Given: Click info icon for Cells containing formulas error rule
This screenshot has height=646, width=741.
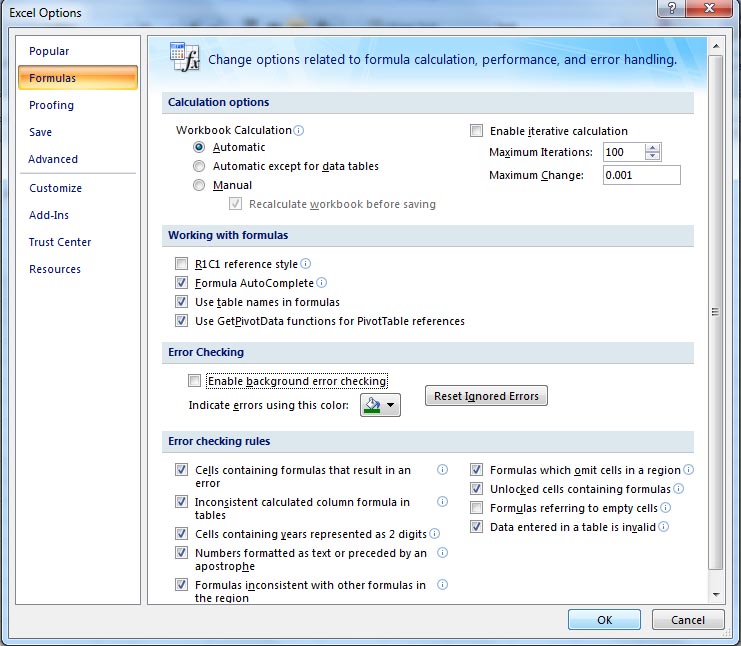Looking at the screenshot, I should 442,469.
